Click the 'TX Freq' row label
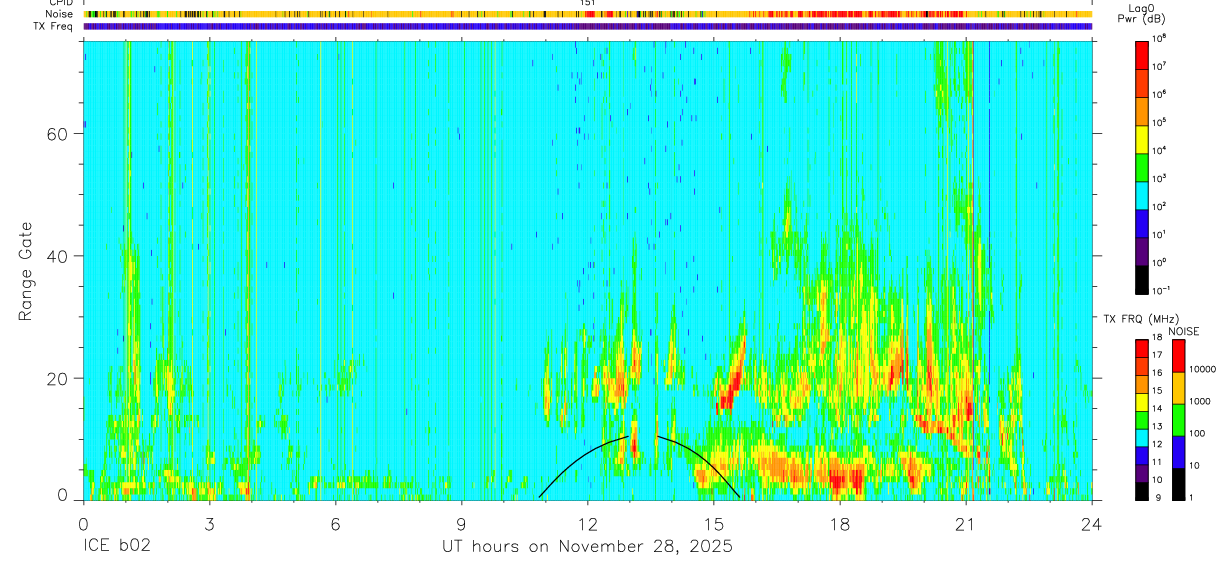 tap(55, 25)
